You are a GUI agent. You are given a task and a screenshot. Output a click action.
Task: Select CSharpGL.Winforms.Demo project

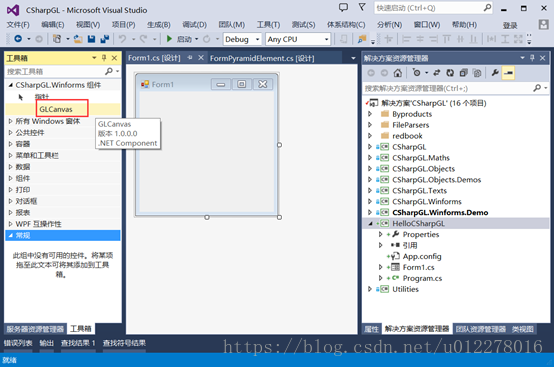440,212
